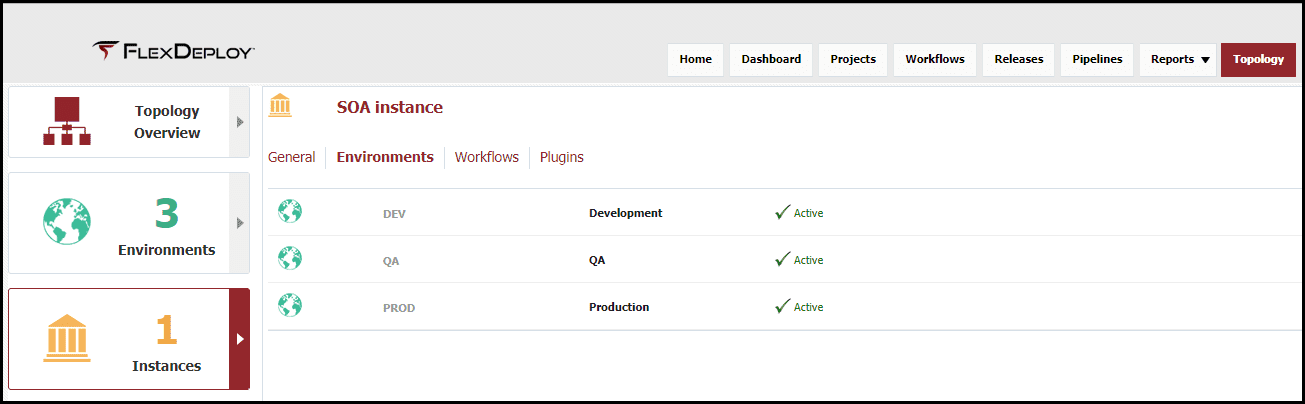Switch to the Plugins tab
Image resolution: width=1305 pixels, height=404 pixels.
[562, 157]
